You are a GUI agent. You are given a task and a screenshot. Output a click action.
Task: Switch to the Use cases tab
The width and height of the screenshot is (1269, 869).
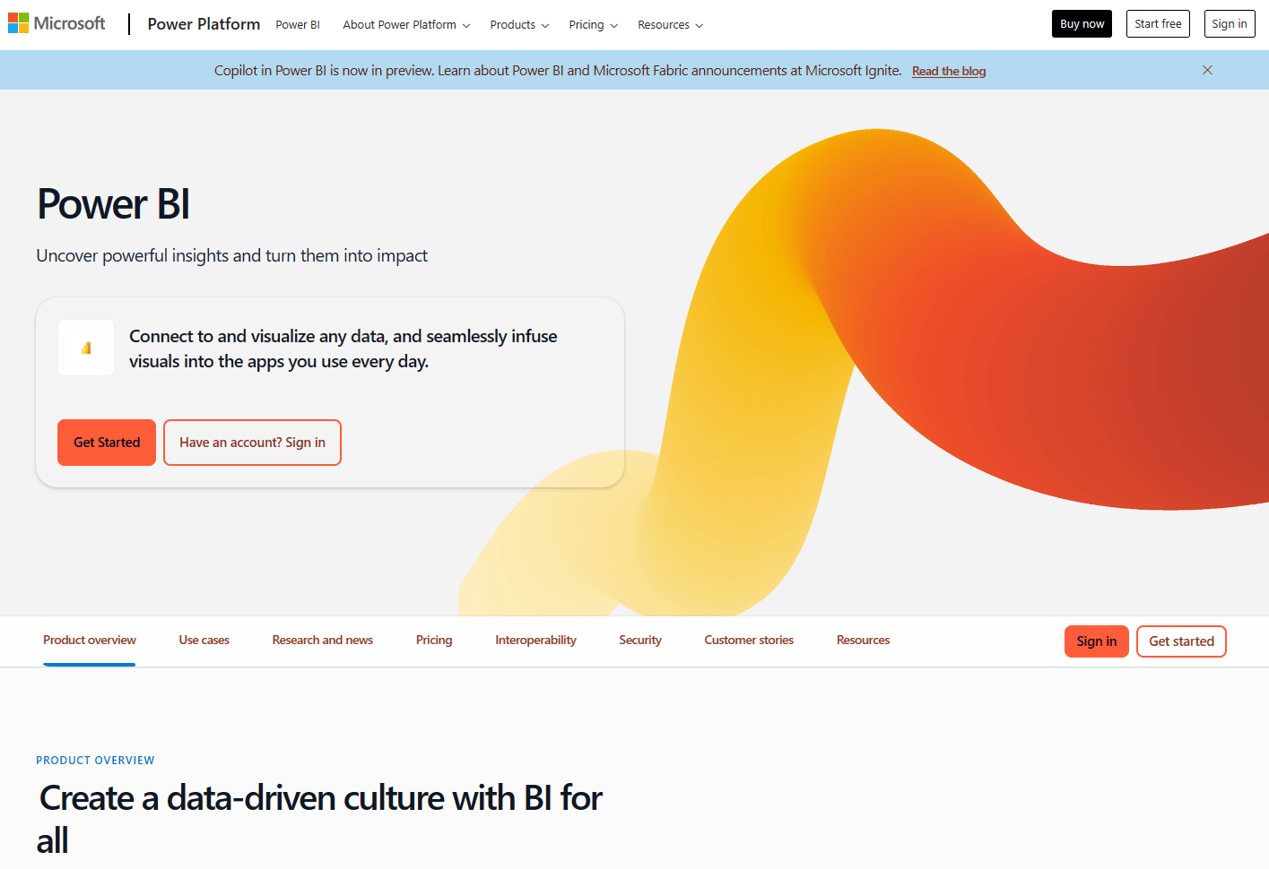pyautogui.click(x=204, y=640)
